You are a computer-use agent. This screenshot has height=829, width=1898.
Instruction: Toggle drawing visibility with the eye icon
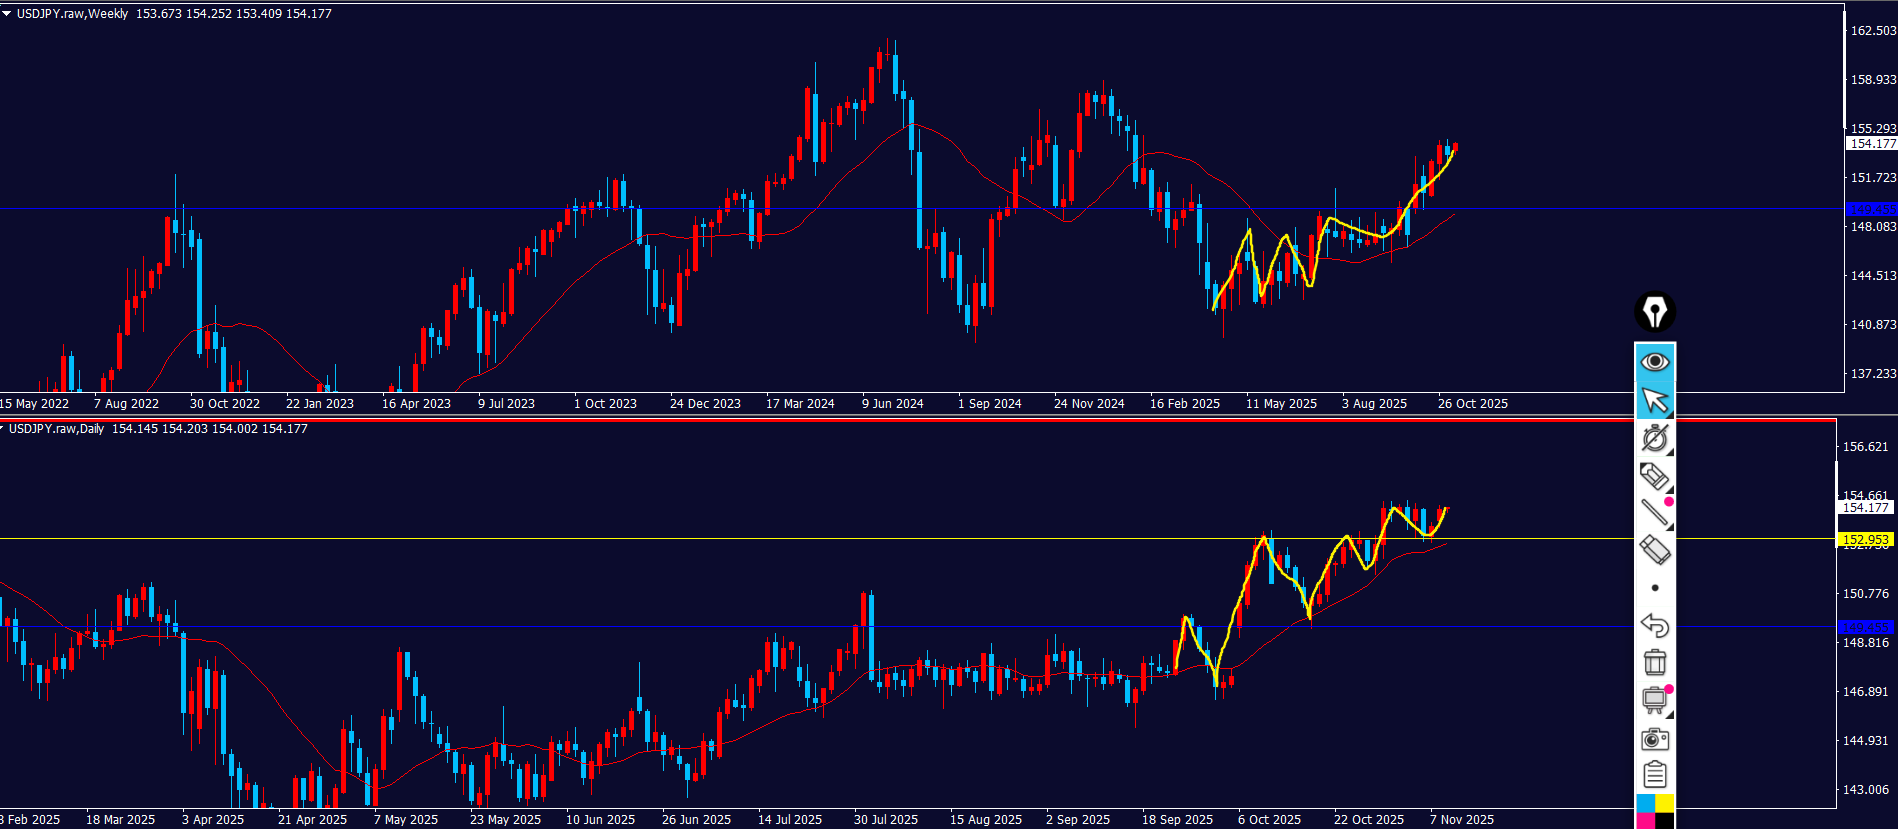click(1655, 361)
